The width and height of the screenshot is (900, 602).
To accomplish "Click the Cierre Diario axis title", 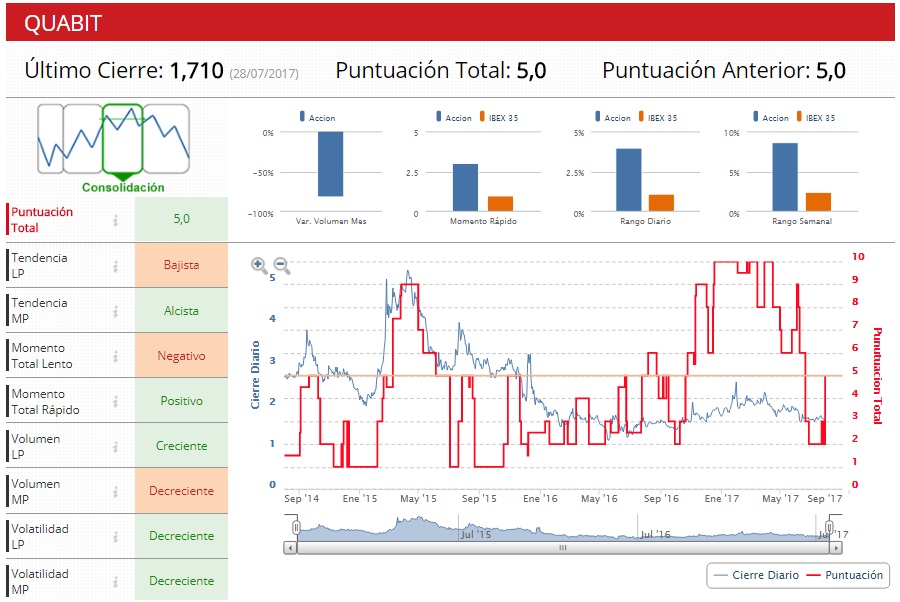I will (x=255, y=375).
